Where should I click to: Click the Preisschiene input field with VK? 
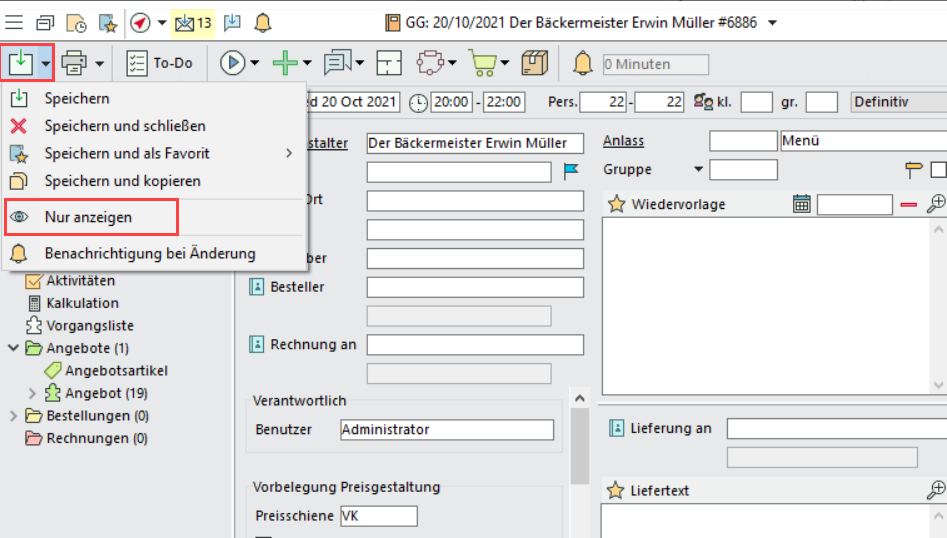(377, 516)
